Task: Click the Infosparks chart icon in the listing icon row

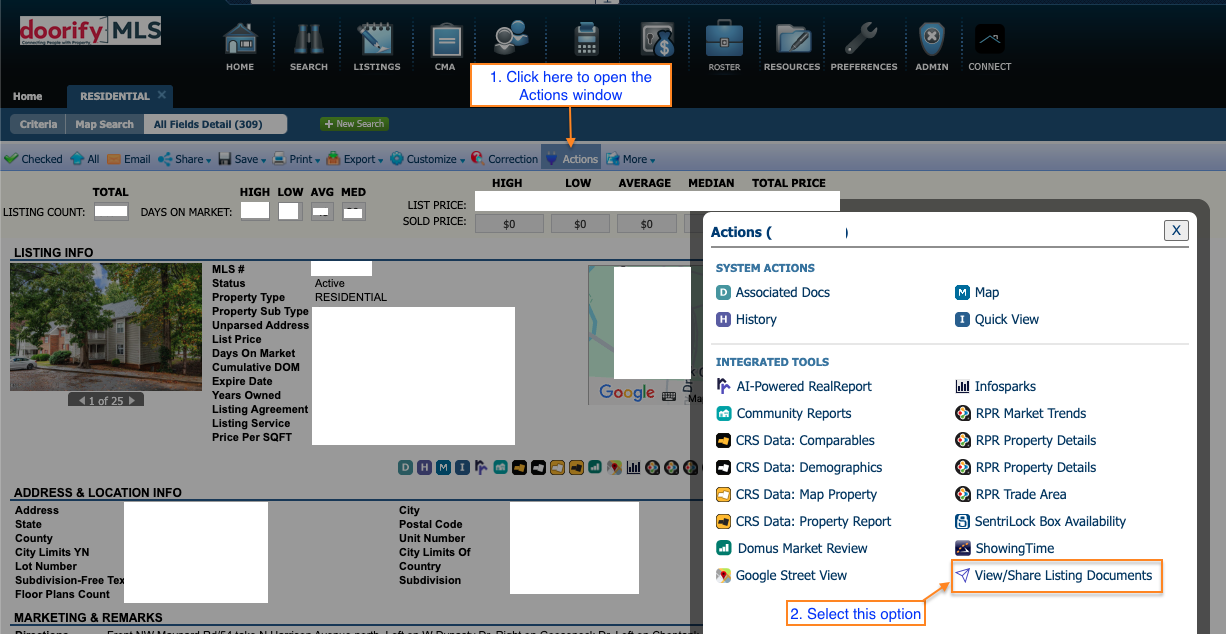Action: (633, 467)
